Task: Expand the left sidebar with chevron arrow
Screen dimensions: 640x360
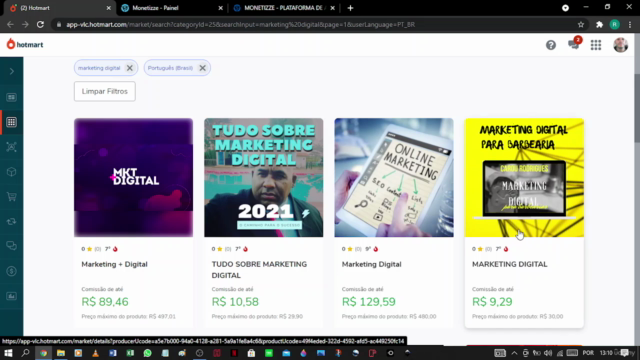Action: tap(11, 71)
